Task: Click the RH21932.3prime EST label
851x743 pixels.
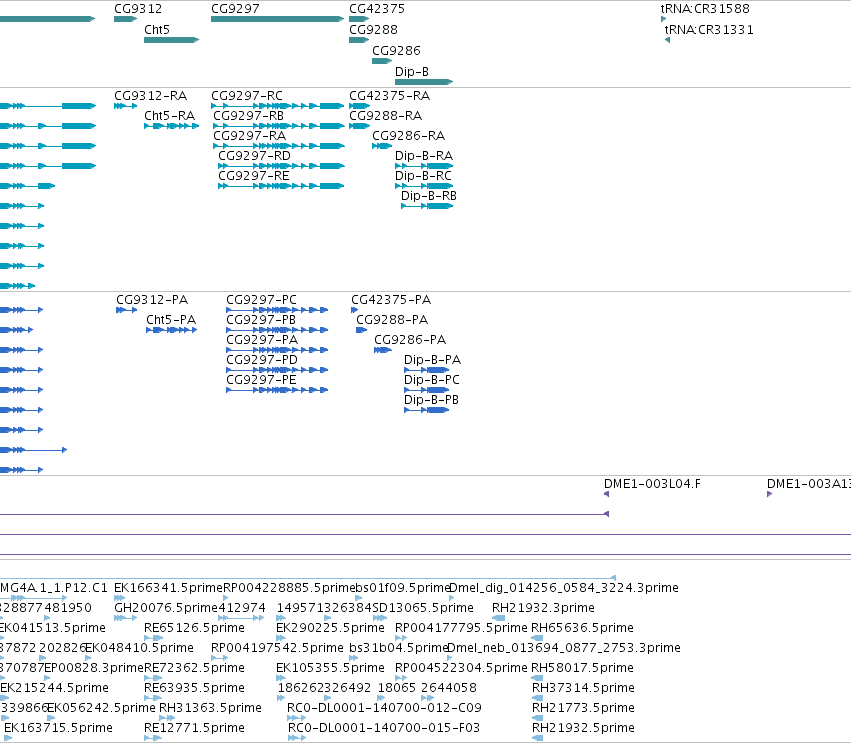Action: click(543, 608)
